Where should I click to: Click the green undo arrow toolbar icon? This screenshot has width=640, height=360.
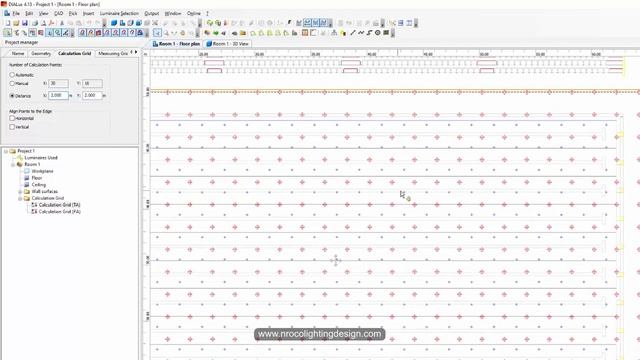click(210, 23)
